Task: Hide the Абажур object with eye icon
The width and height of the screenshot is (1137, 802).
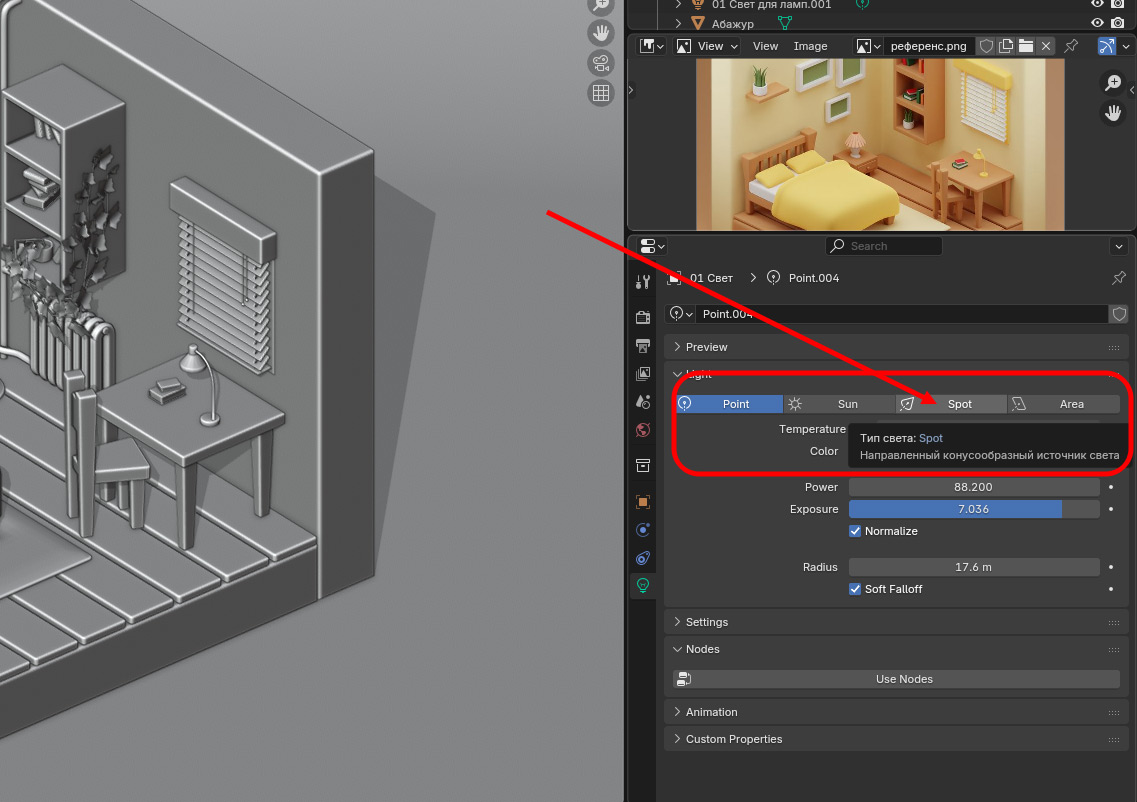Action: pos(1098,23)
